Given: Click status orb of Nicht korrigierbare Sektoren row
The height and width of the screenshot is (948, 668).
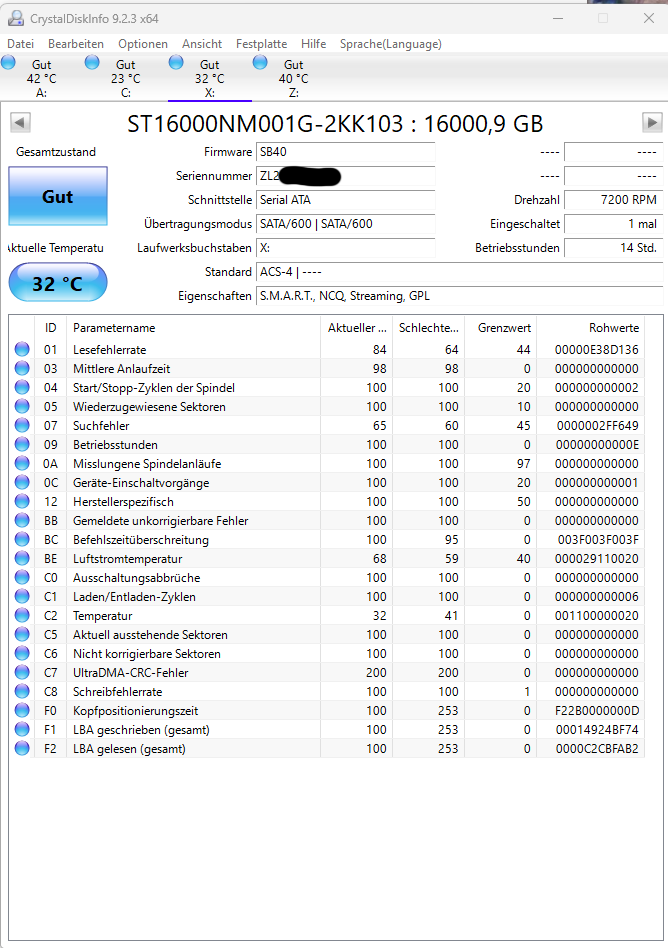Looking at the screenshot, I should point(22,654).
